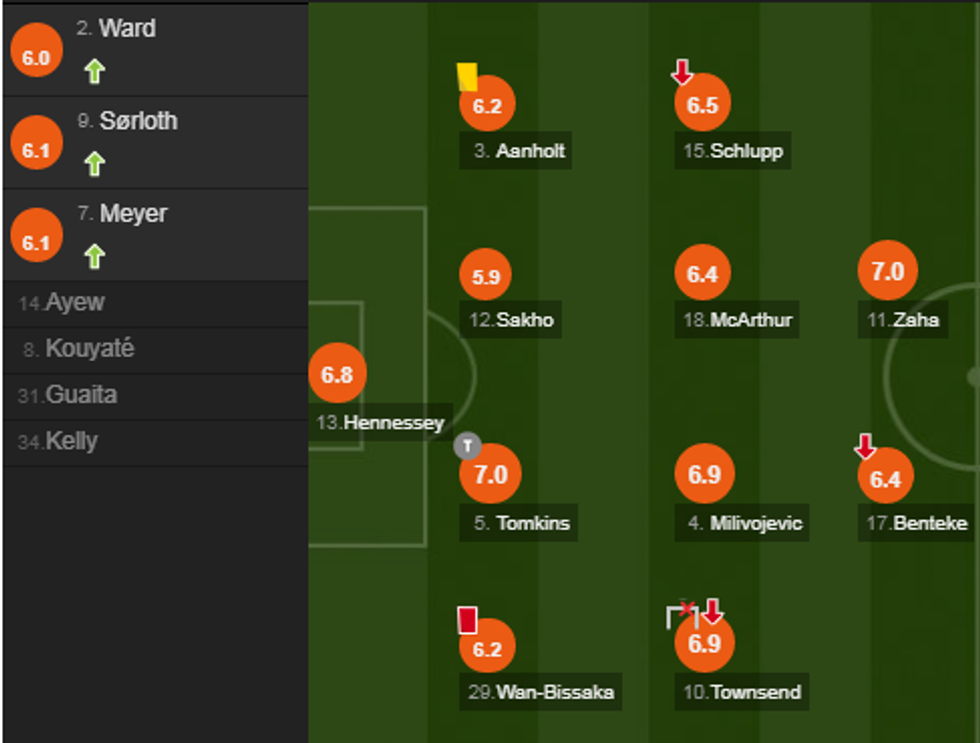
Task: Click Townsend's 6.9 rating circle
Action: 704,643
